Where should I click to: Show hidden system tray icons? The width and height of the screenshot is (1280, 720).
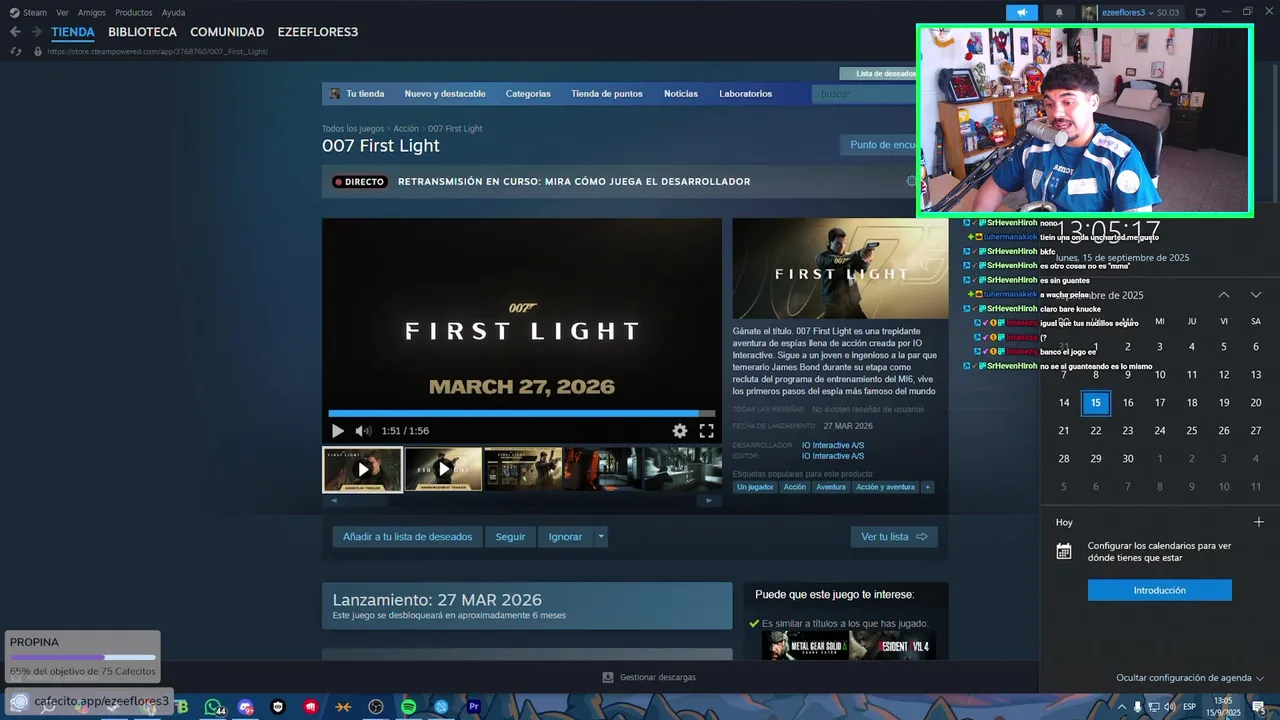[x=1122, y=707]
